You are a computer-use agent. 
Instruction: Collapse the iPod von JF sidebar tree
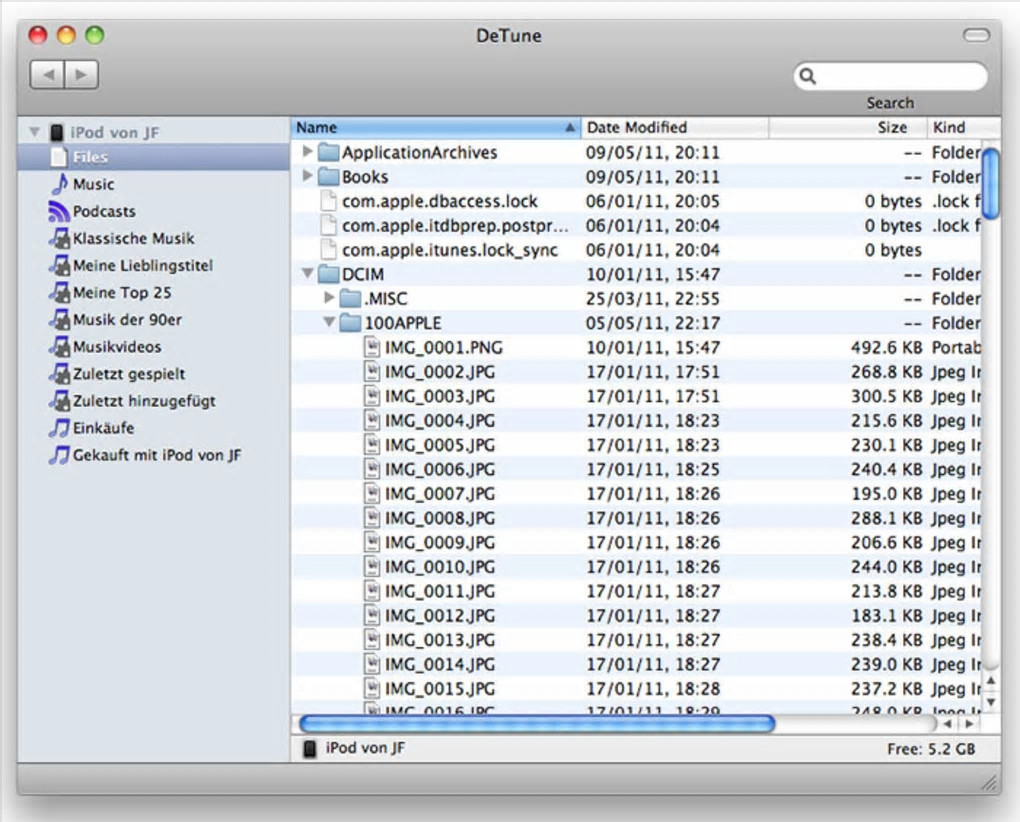click(34, 132)
